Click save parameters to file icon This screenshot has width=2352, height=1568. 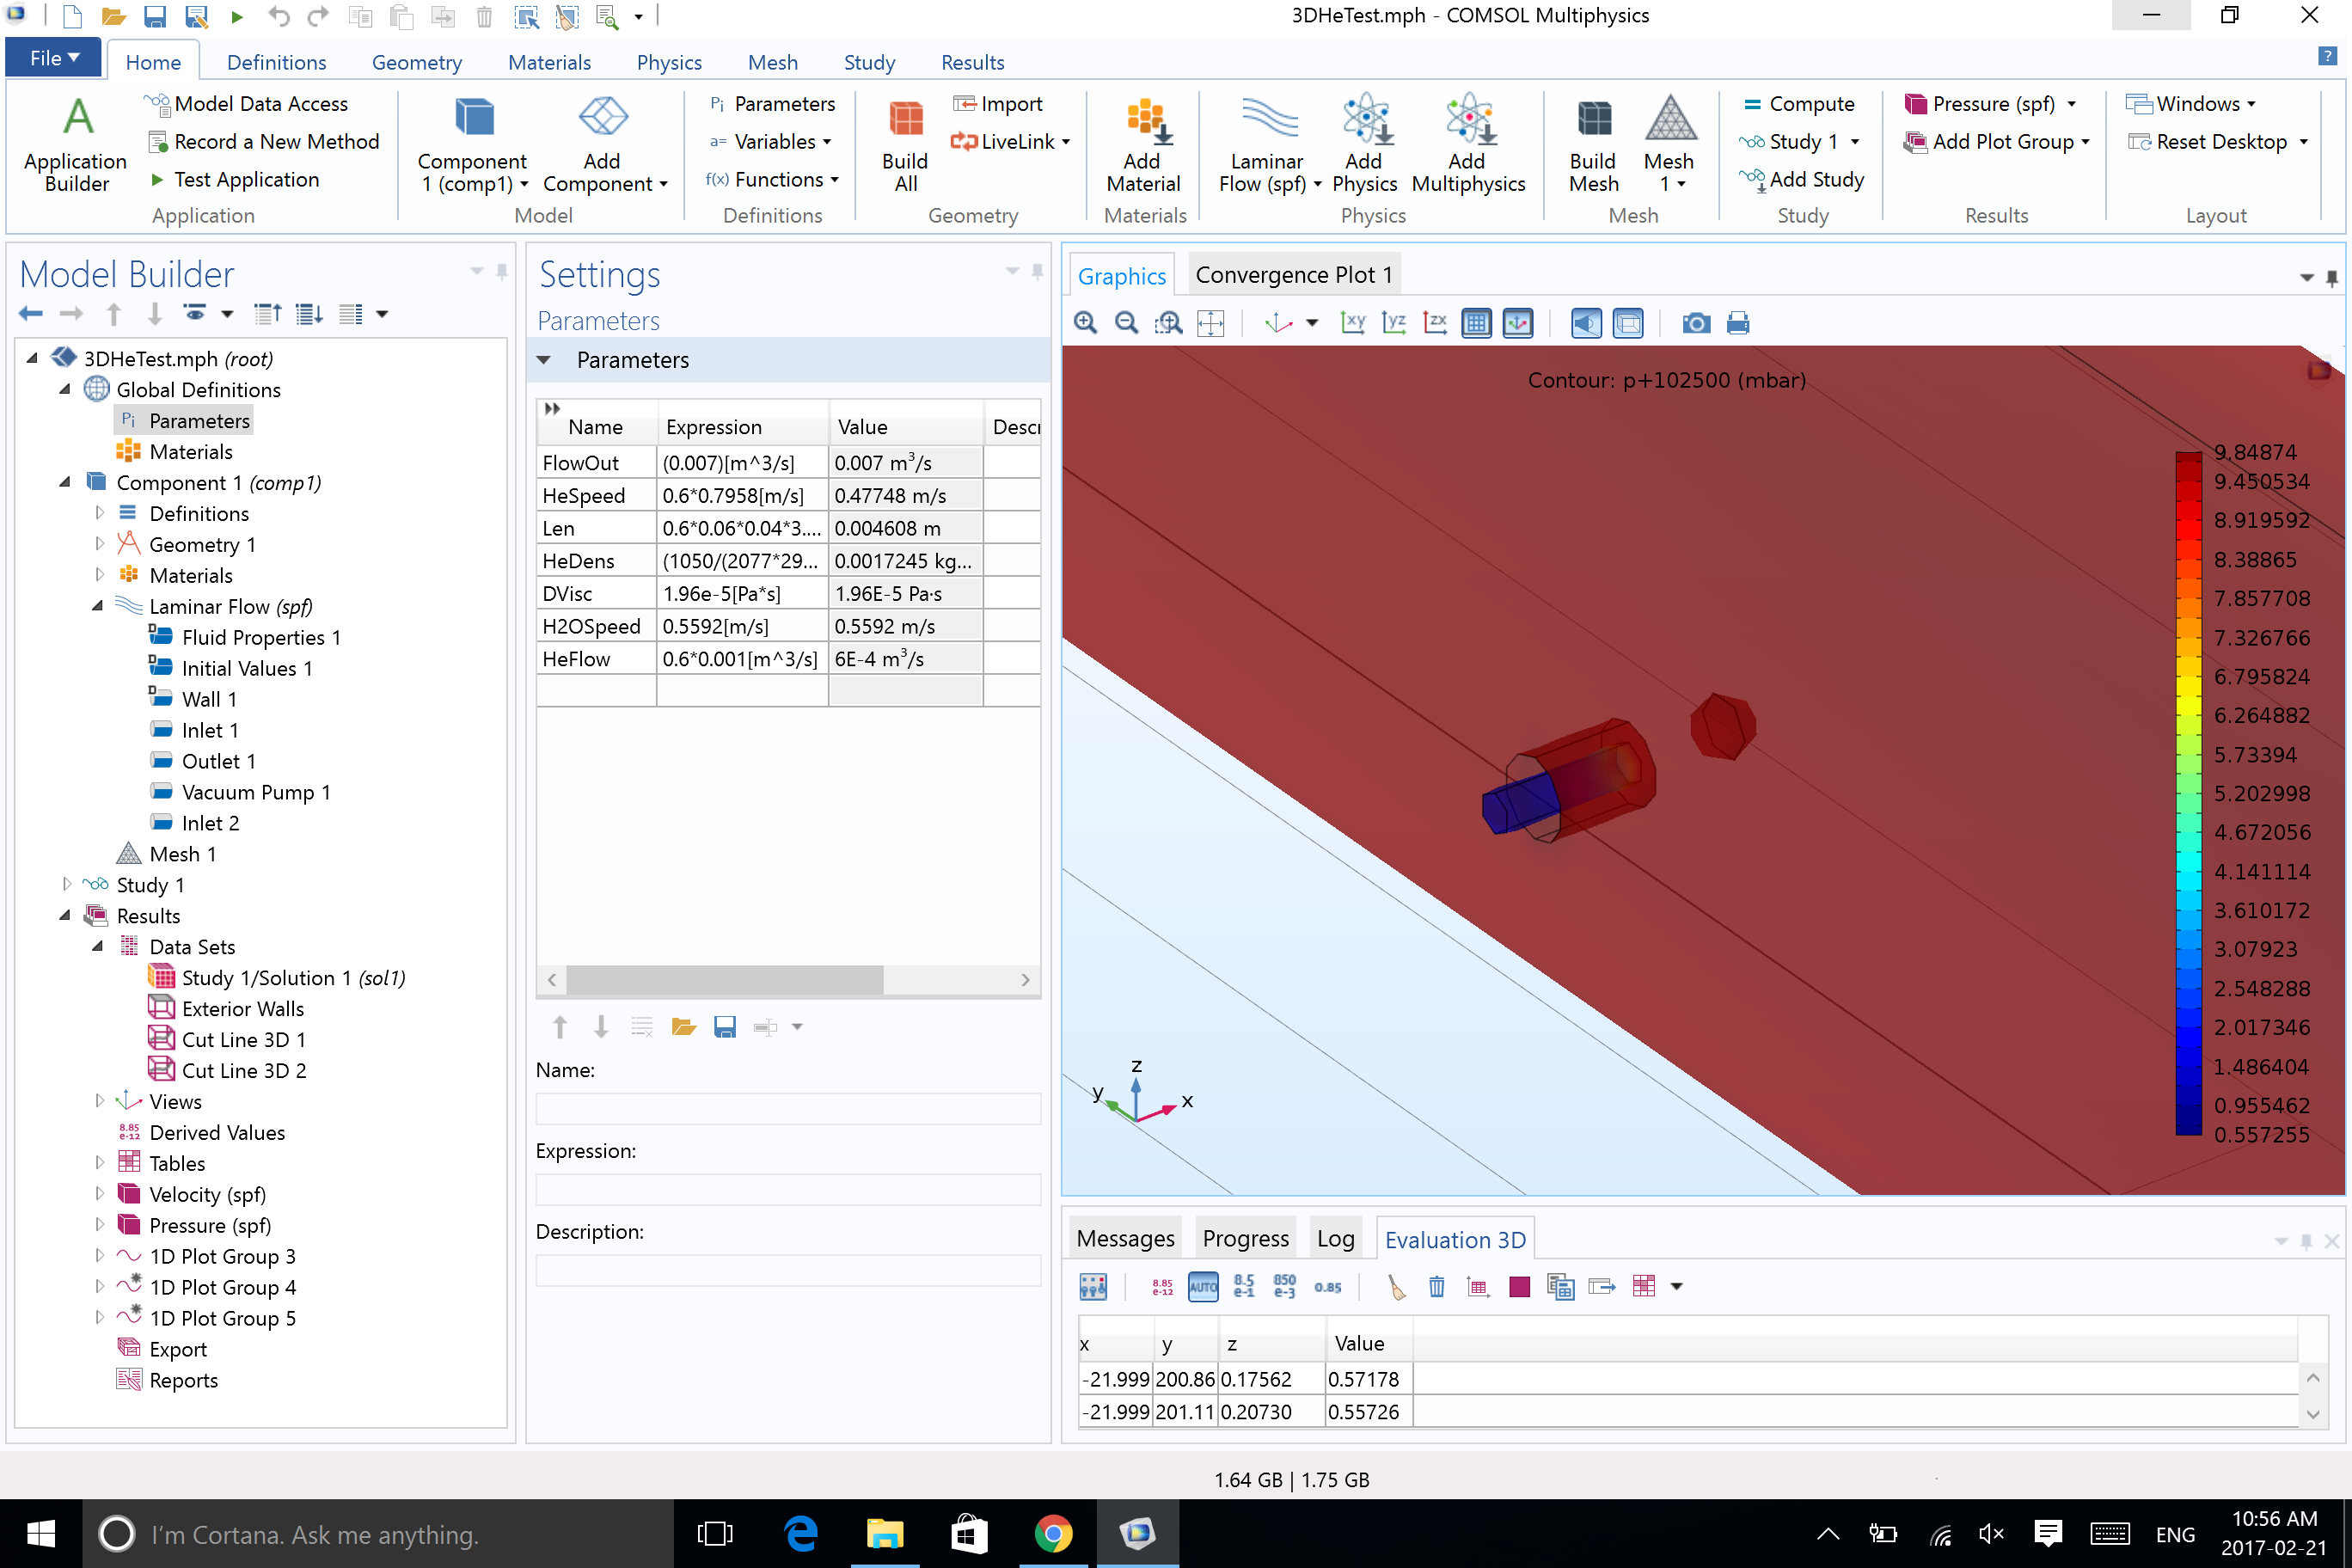tap(725, 1027)
